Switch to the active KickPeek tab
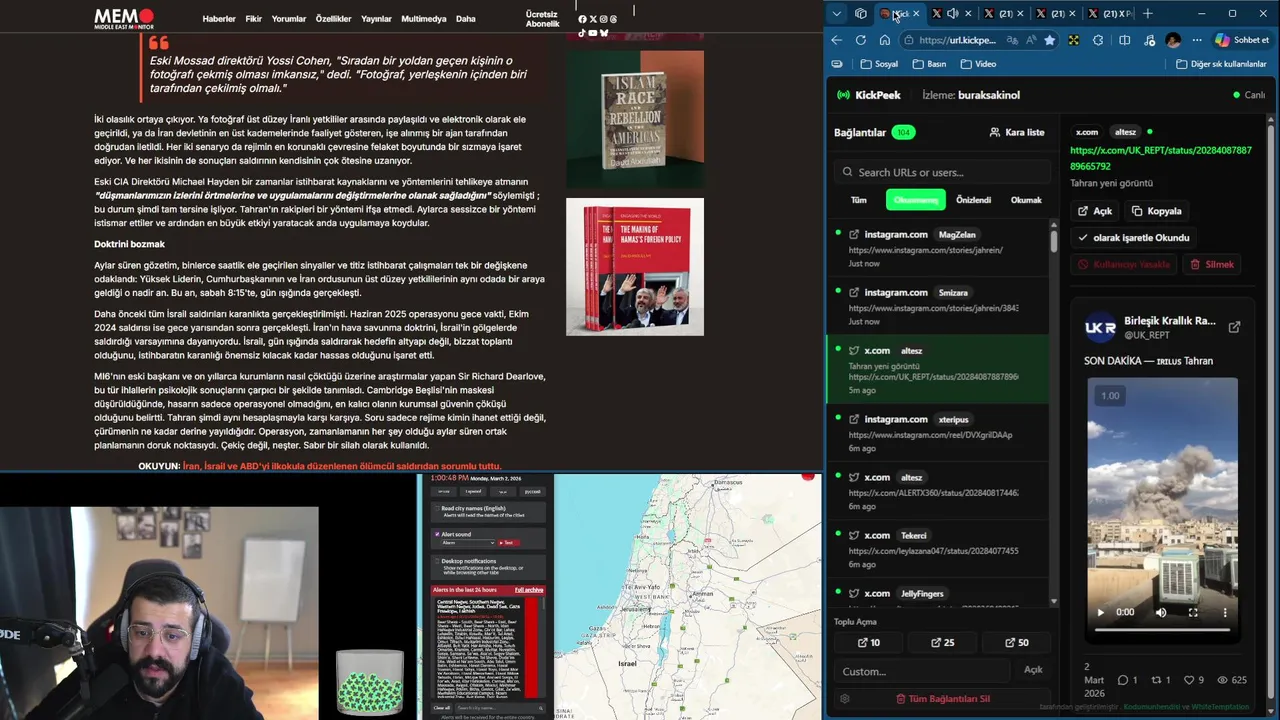Image resolution: width=1280 pixels, height=720 pixels. click(x=899, y=14)
